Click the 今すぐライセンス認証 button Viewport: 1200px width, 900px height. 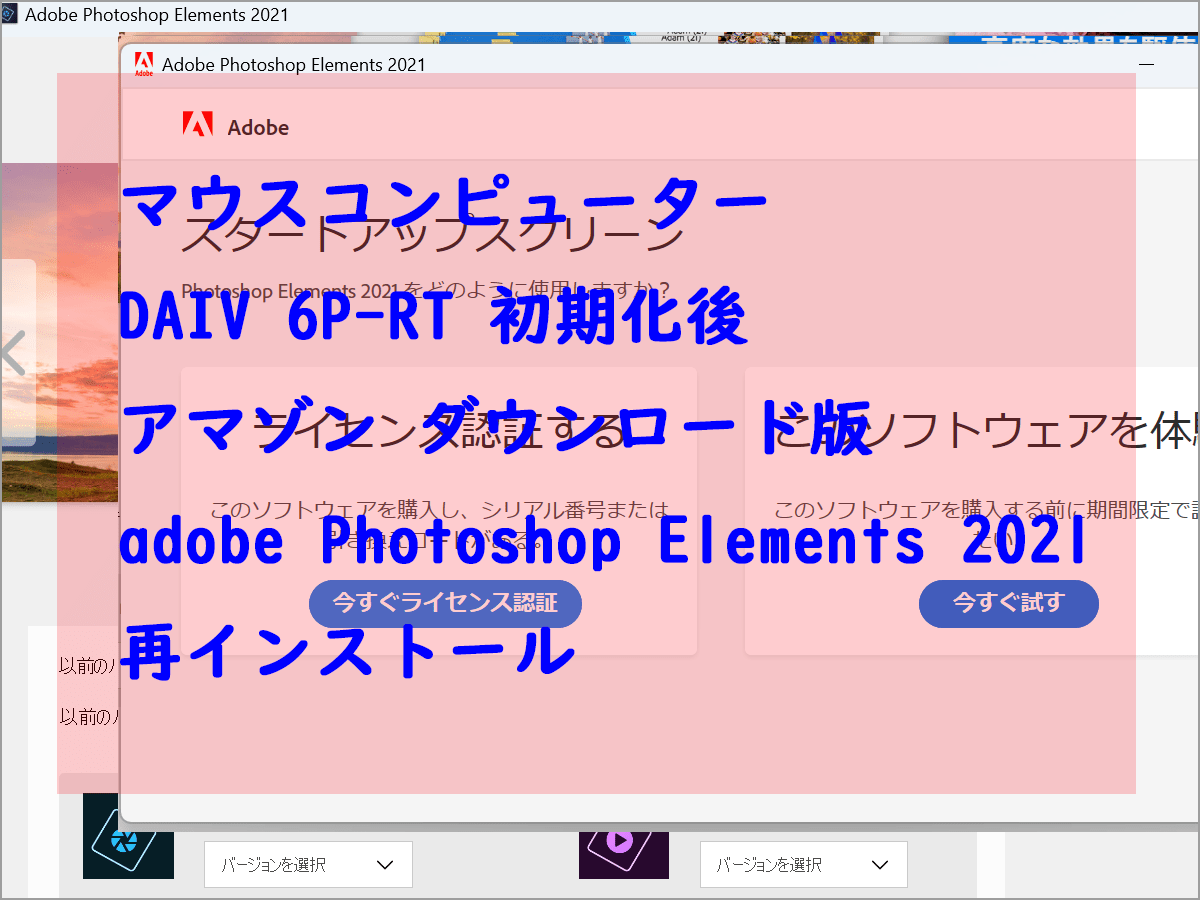click(x=445, y=603)
